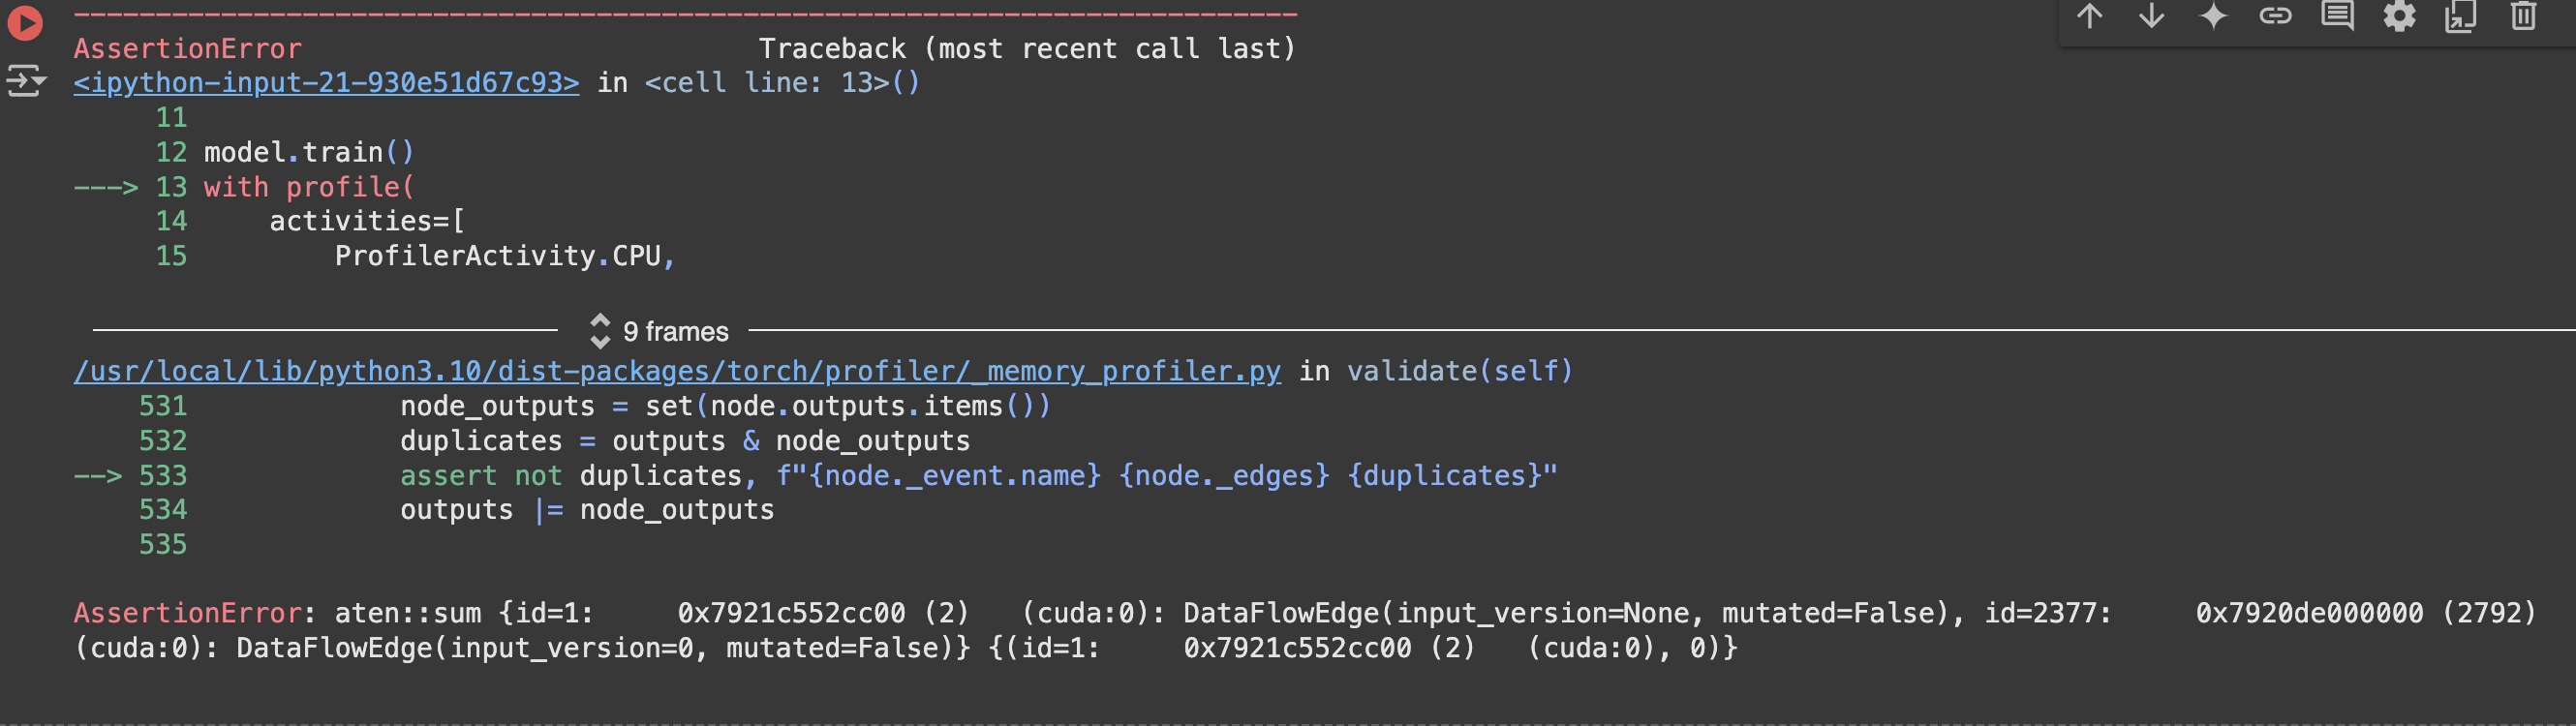2576x726 pixels.
Task: Click the final AssertionError aten::sum message
Action: tap(1305, 631)
